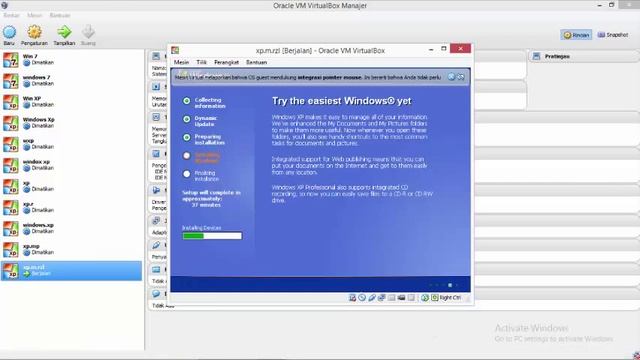Select the 'windows 7' virtual machine entry
Image resolution: width=640 pixels, height=360 pixels.
[x=71, y=81]
